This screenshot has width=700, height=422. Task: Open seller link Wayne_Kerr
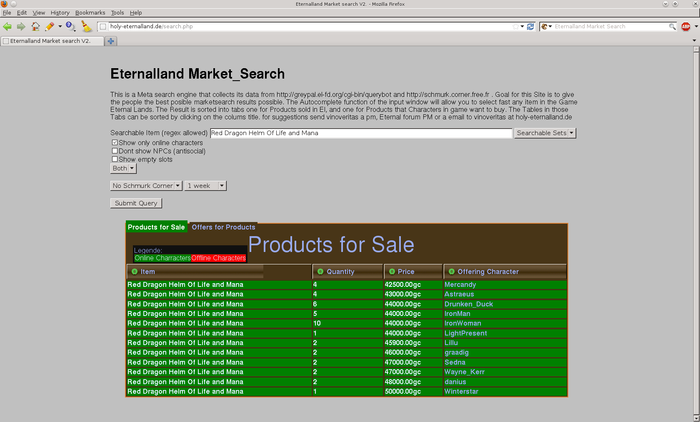[464, 372]
